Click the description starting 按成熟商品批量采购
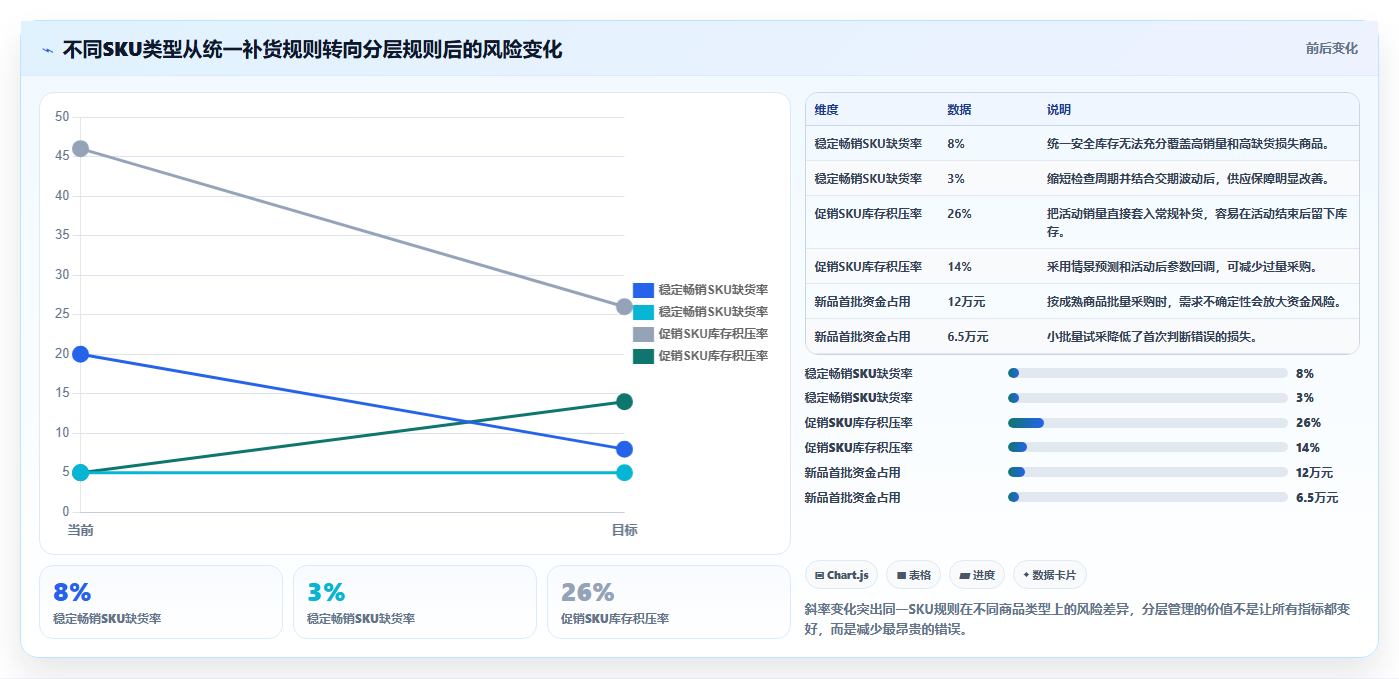 click(1195, 302)
